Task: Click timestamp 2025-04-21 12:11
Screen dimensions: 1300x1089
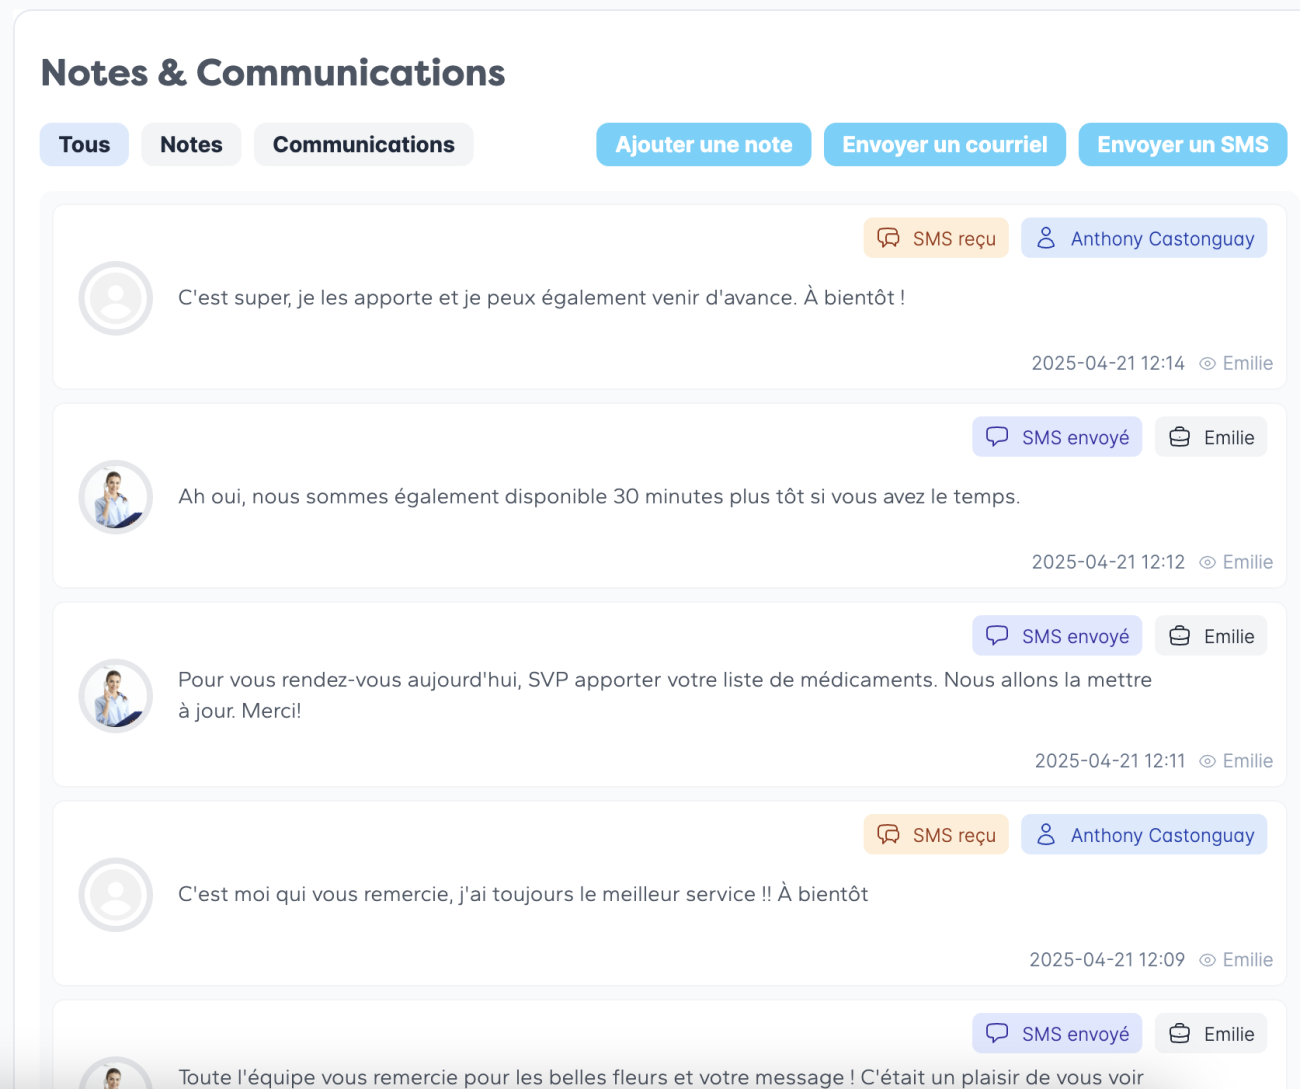Action: coord(1110,762)
